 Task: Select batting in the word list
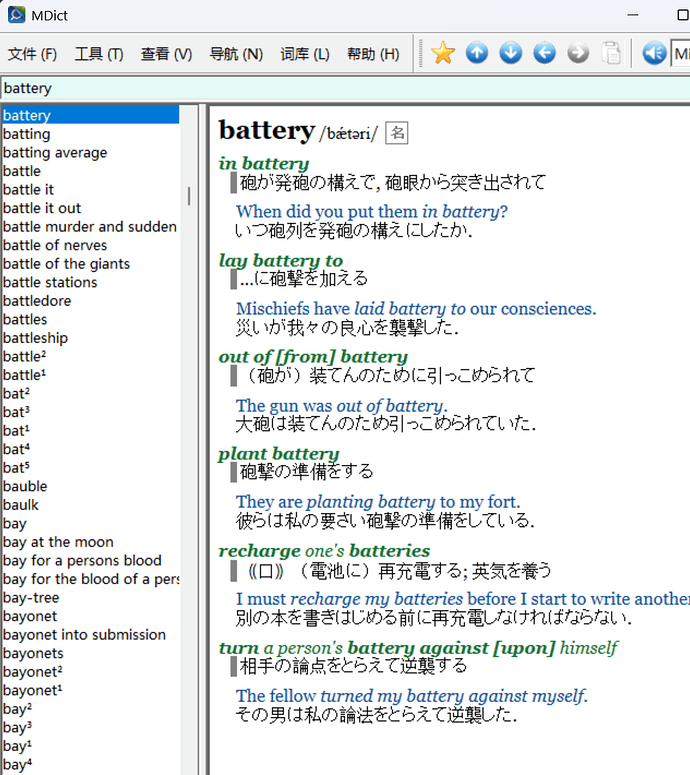(27, 134)
